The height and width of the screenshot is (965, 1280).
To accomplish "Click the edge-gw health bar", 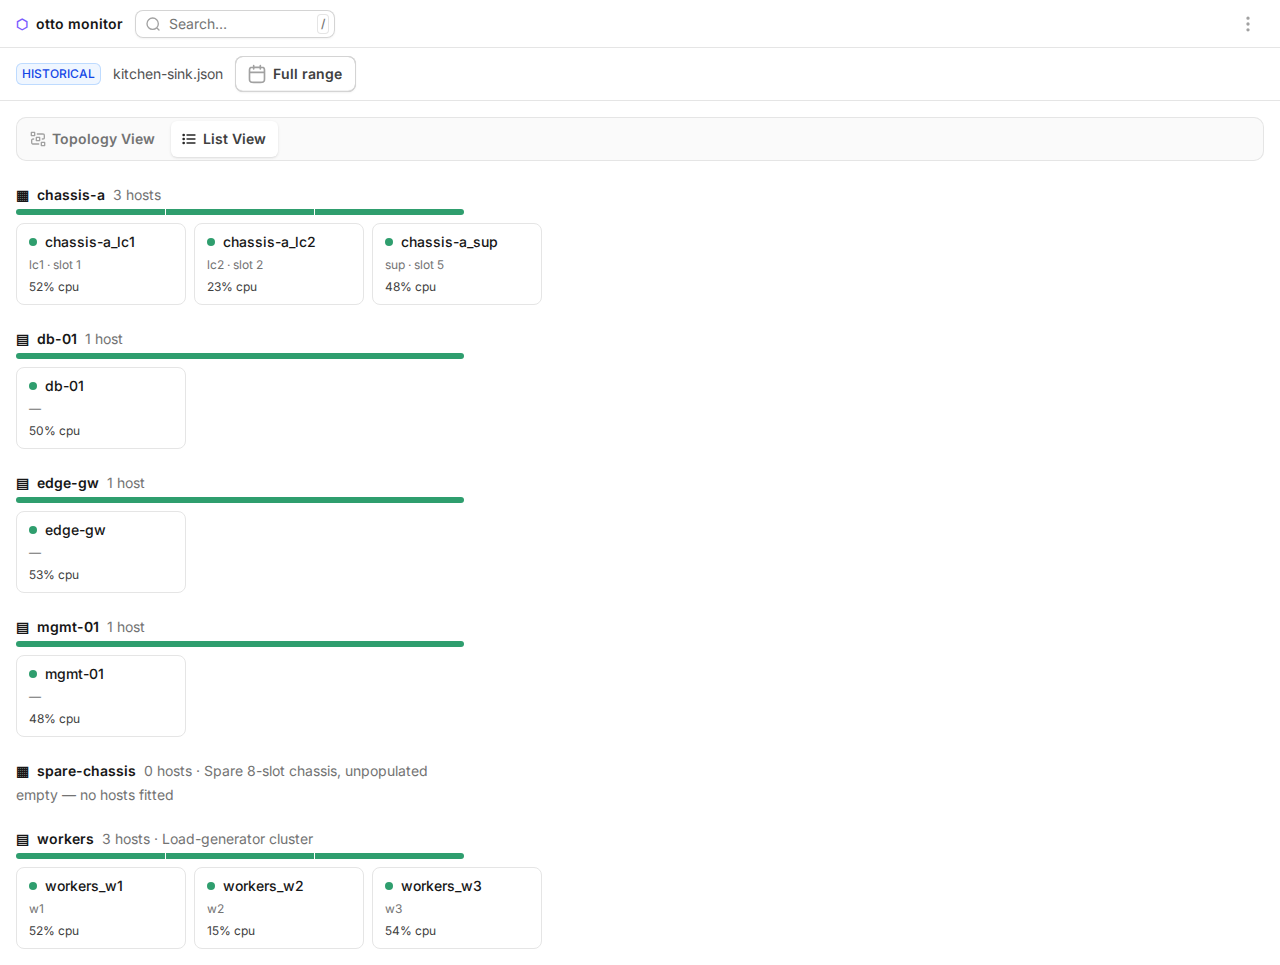I will click(240, 500).
